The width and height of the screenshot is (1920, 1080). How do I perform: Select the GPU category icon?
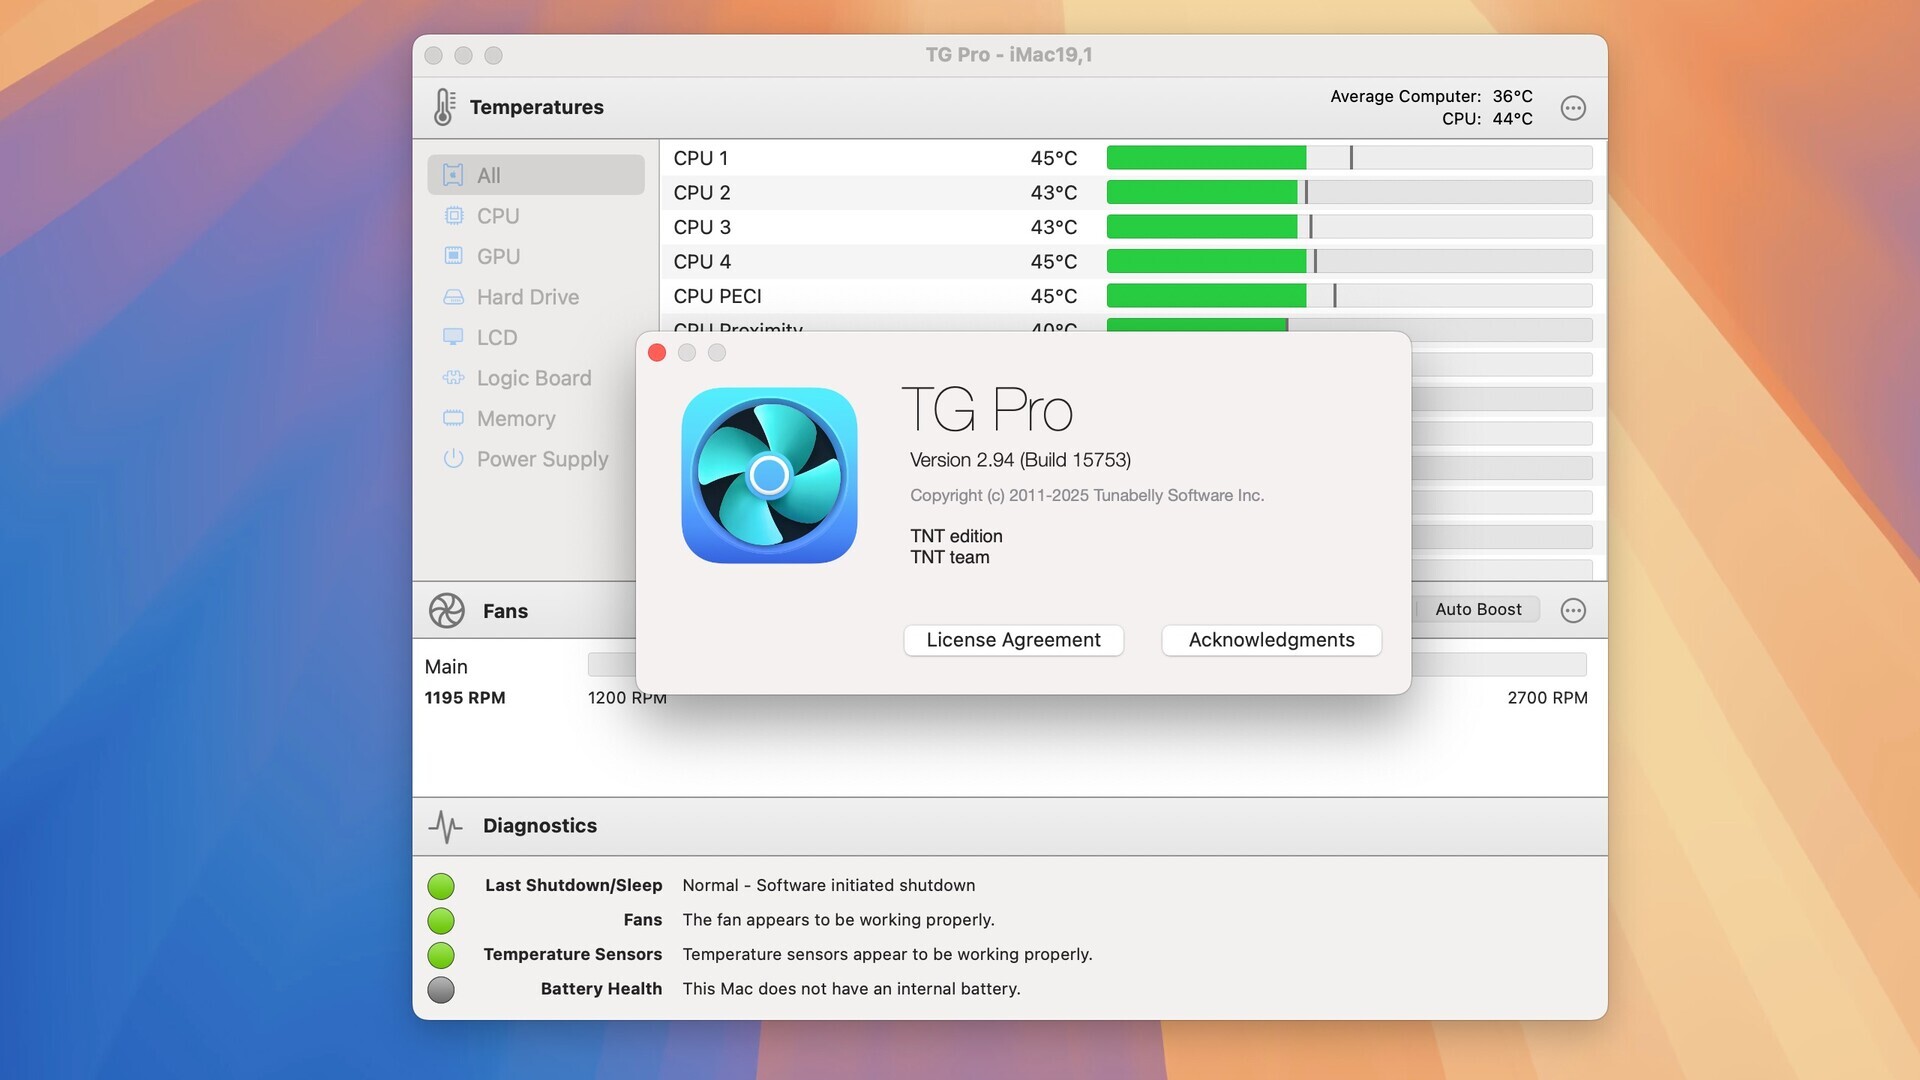click(452, 256)
